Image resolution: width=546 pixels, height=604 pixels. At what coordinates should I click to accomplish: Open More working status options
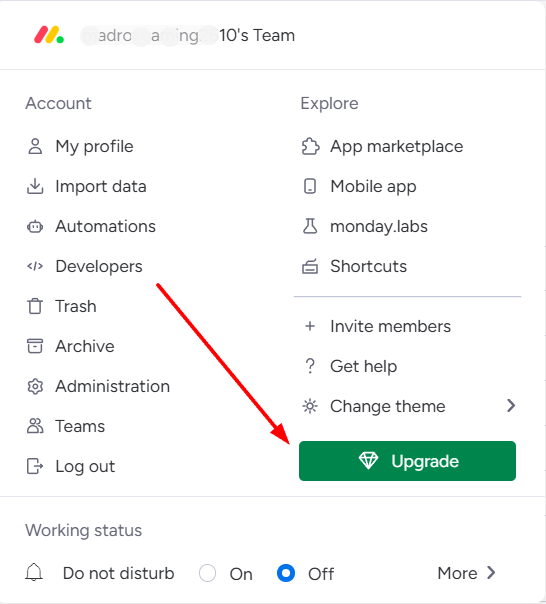[x=466, y=573]
